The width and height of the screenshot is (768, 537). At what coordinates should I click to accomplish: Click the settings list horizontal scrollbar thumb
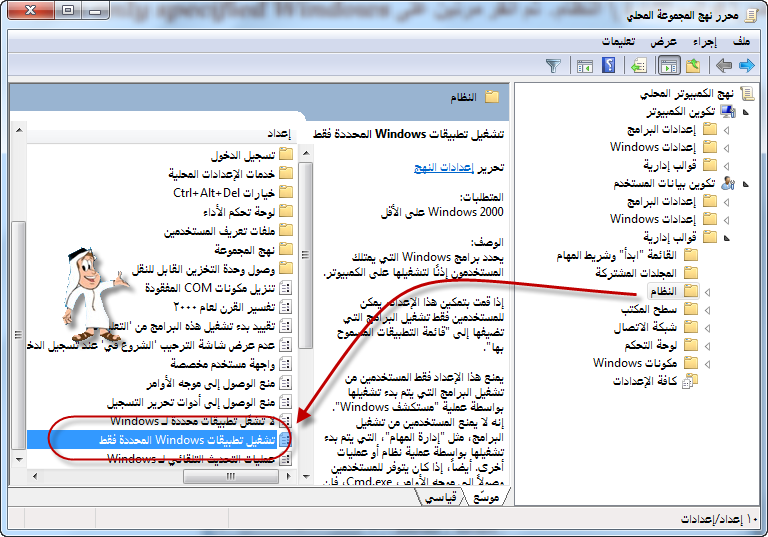[x=231, y=476]
